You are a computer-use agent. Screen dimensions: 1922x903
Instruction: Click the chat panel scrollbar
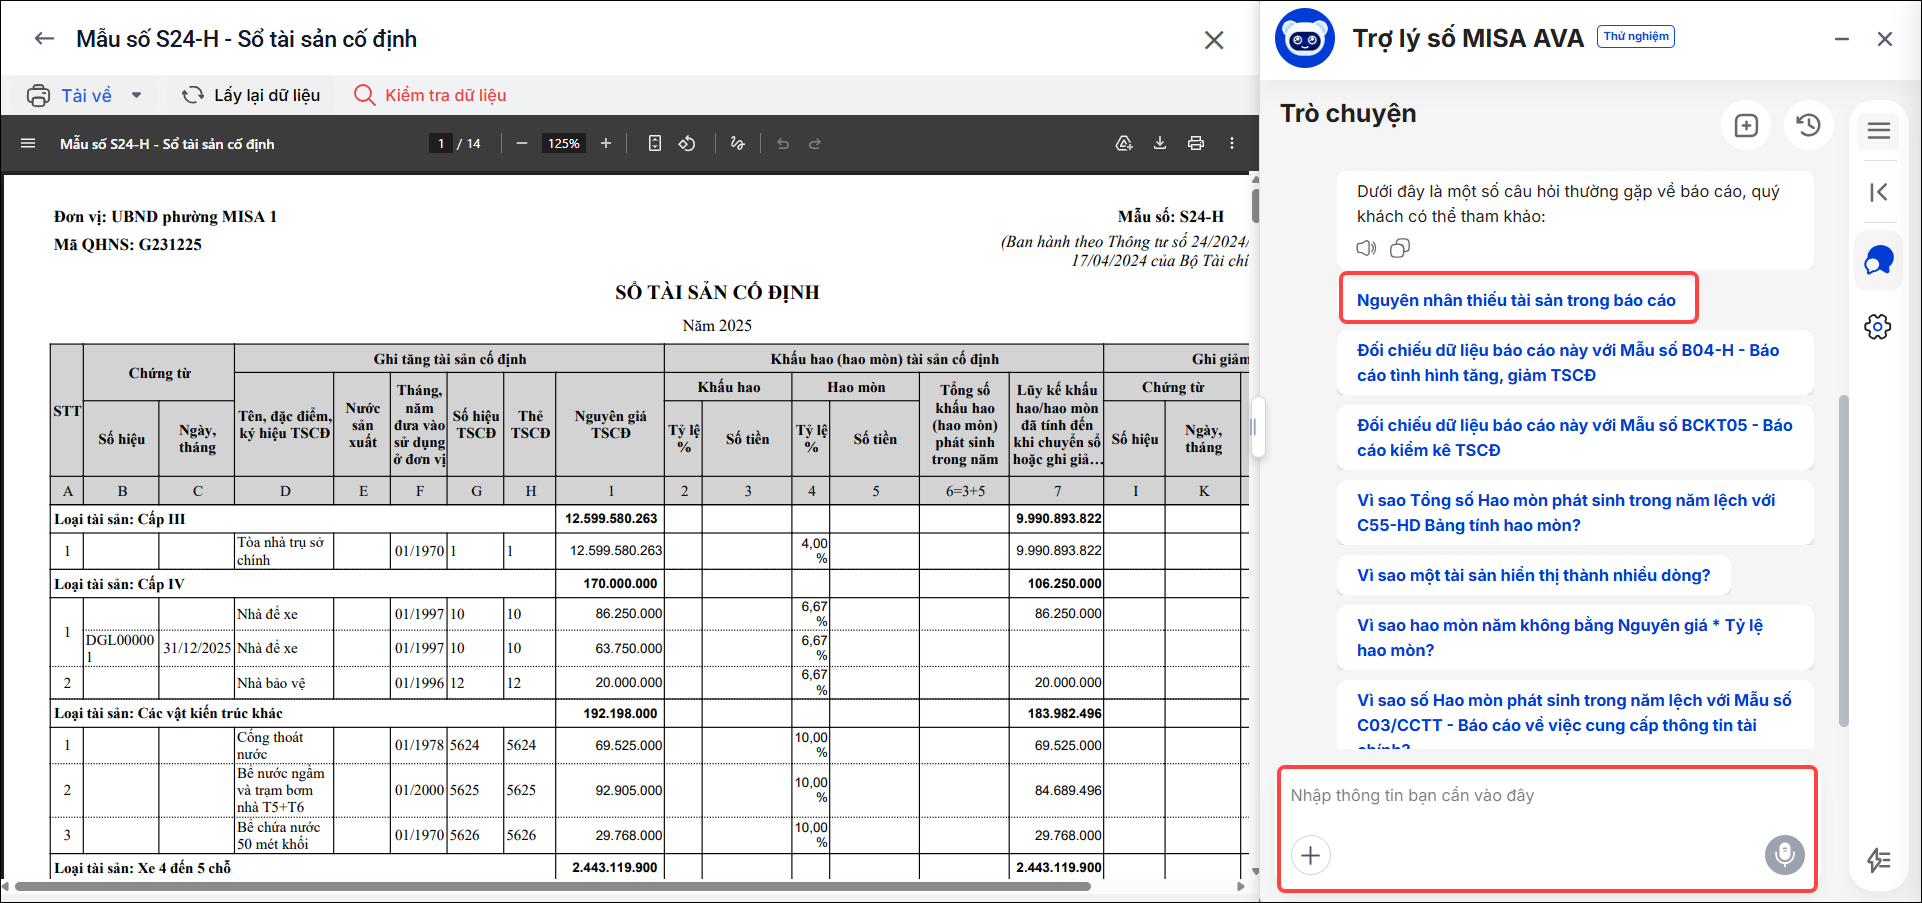(x=1844, y=560)
